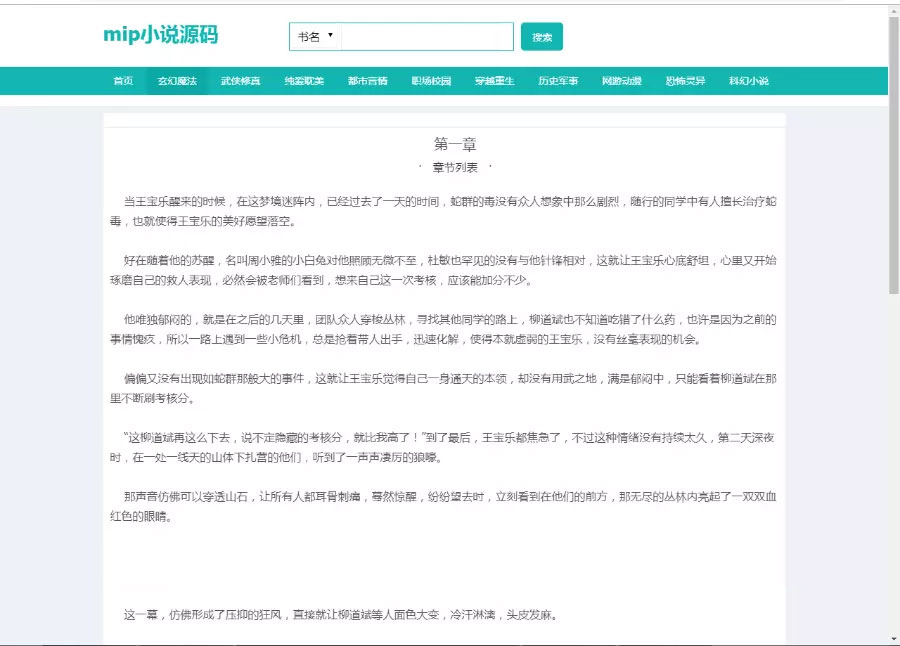Open the 玄幻魔法 category
The width and height of the screenshot is (900, 646).
177,81
